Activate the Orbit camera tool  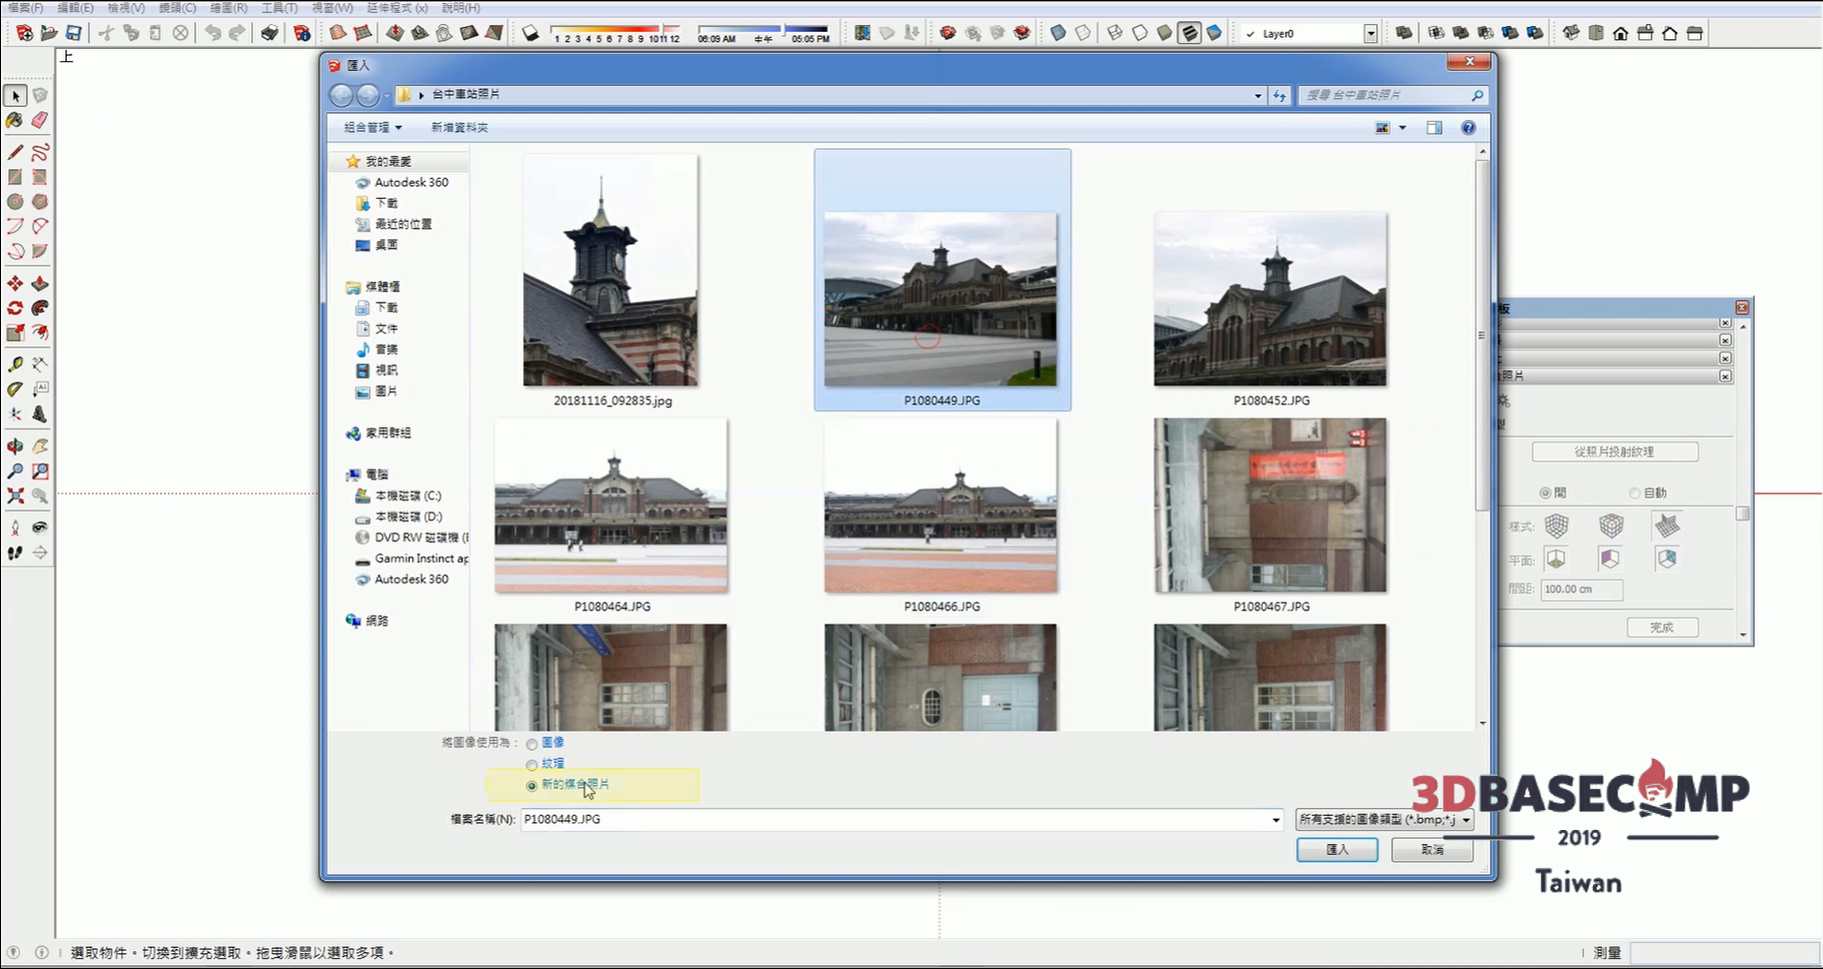[x=15, y=446]
